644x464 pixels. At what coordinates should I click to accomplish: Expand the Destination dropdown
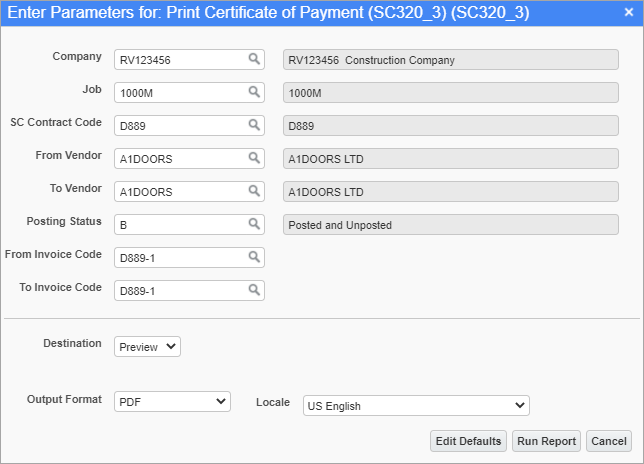coord(147,347)
